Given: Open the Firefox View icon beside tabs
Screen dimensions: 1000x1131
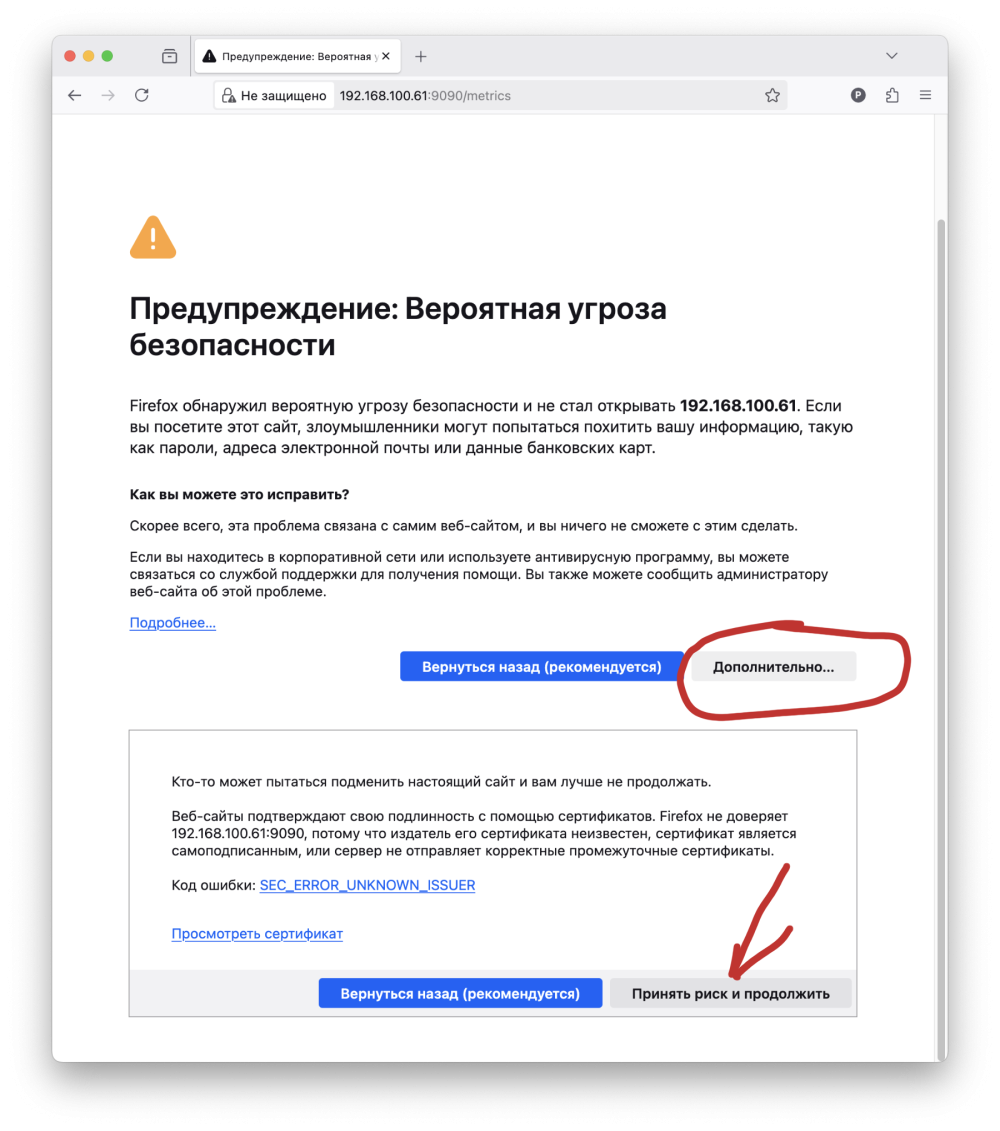Looking at the screenshot, I should (170, 56).
